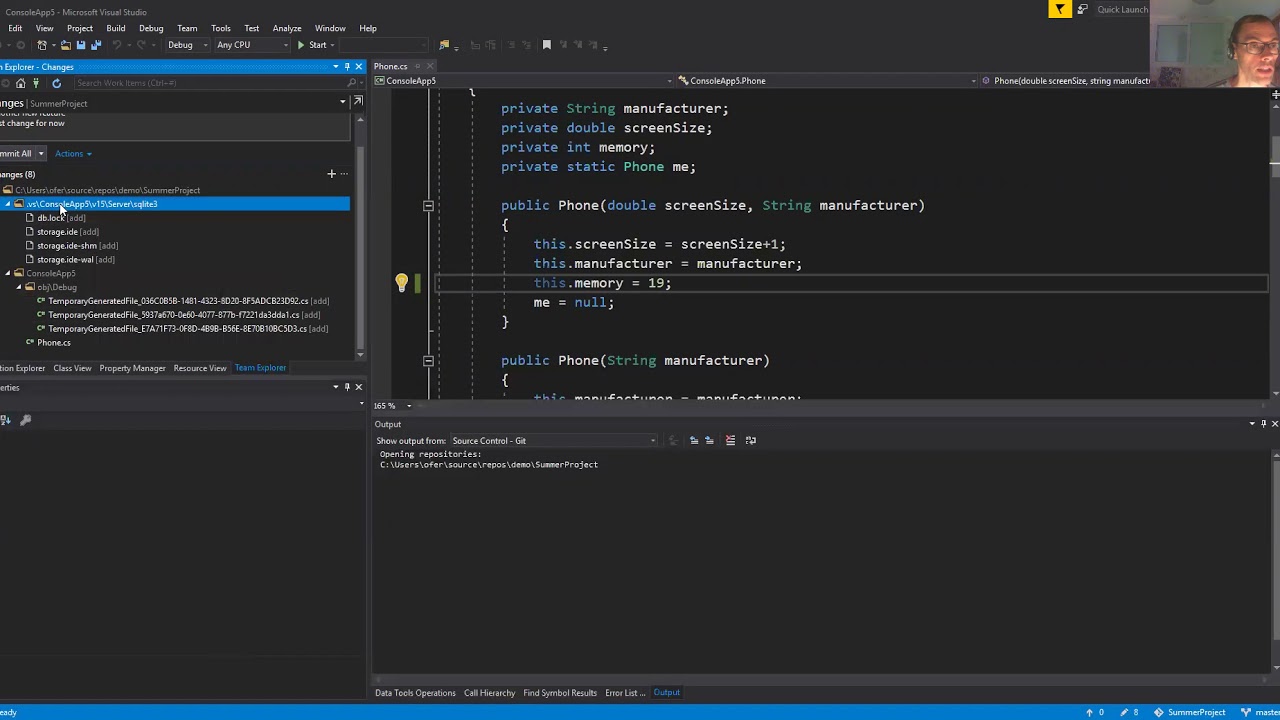The image size is (1280, 720).
Task: Collapse the .vs\ConsoleApp5 sqlite3 folder
Action: tap(7, 204)
